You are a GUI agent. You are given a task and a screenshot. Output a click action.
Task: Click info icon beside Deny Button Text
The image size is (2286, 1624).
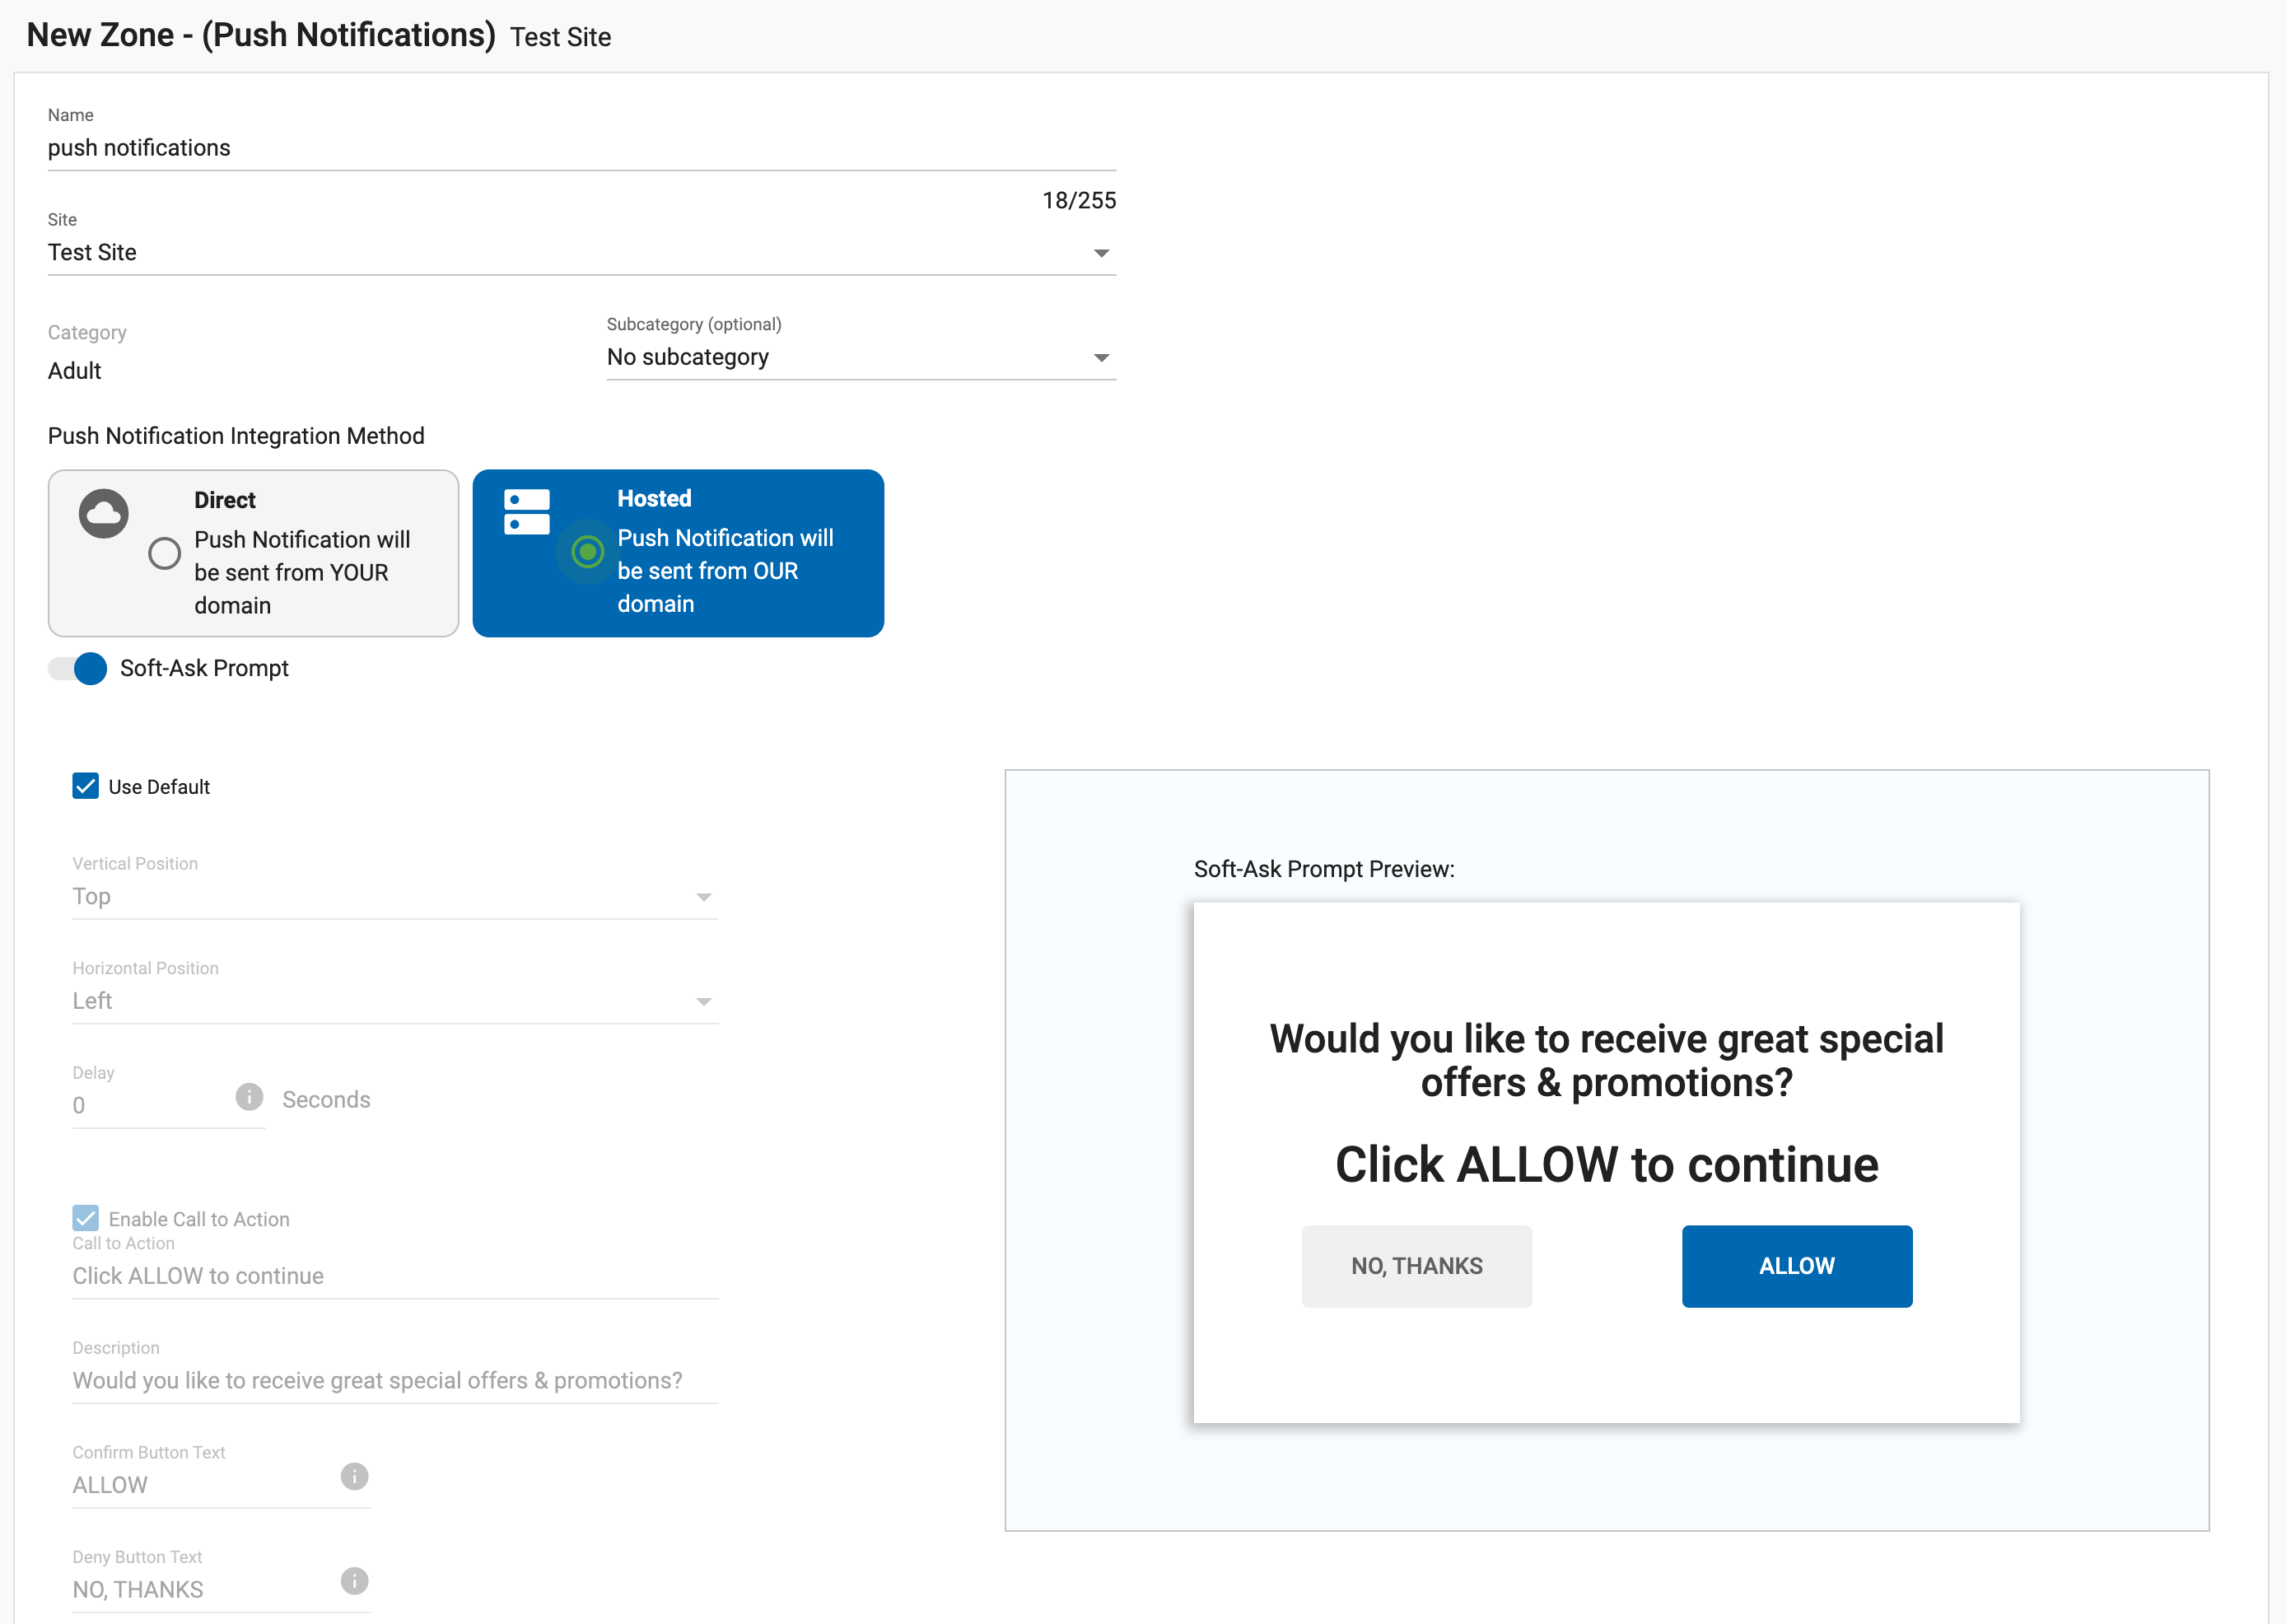click(354, 1581)
